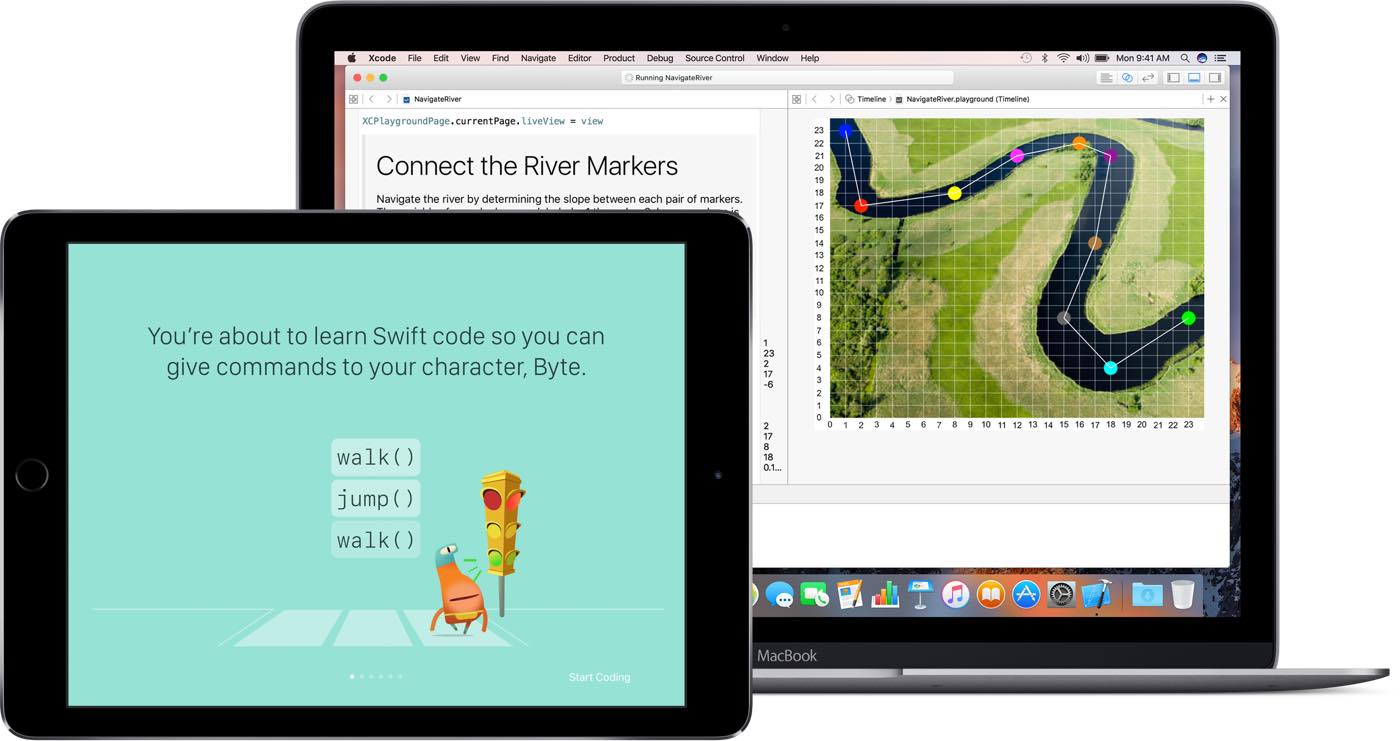Select the cyan river marker
Viewport: 1400px width, 741px height.
(1110, 368)
